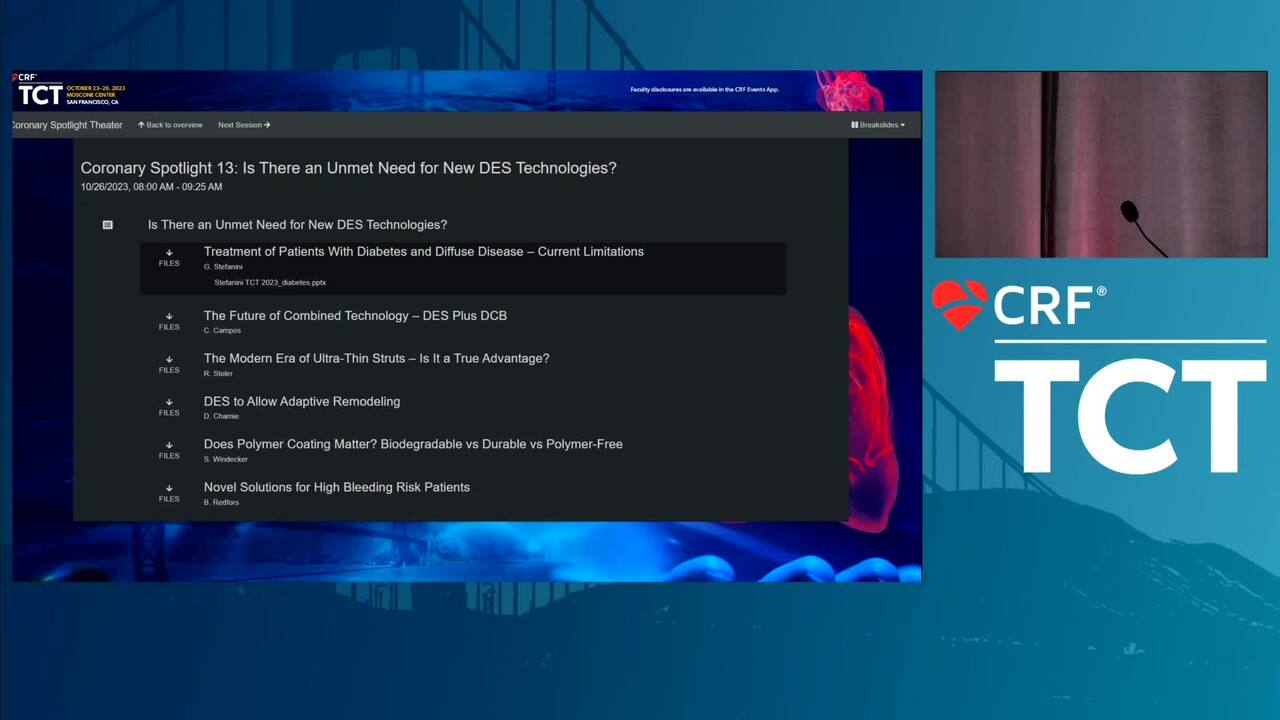The width and height of the screenshot is (1280, 720).
Task: Click the session date and time text
Action: point(151,187)
